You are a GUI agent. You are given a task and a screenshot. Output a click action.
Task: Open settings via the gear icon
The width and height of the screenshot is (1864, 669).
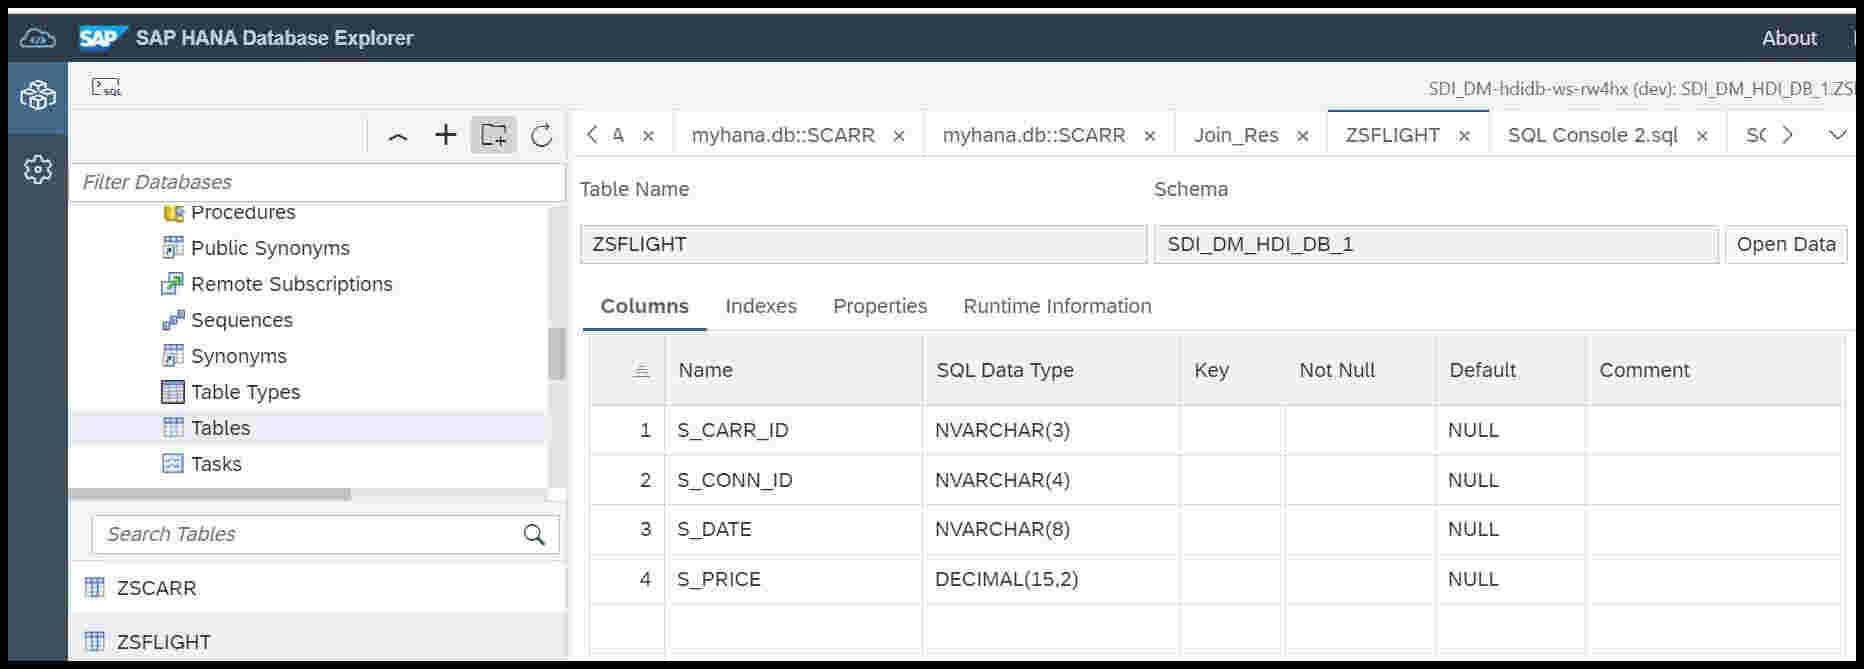click(37, 168)
